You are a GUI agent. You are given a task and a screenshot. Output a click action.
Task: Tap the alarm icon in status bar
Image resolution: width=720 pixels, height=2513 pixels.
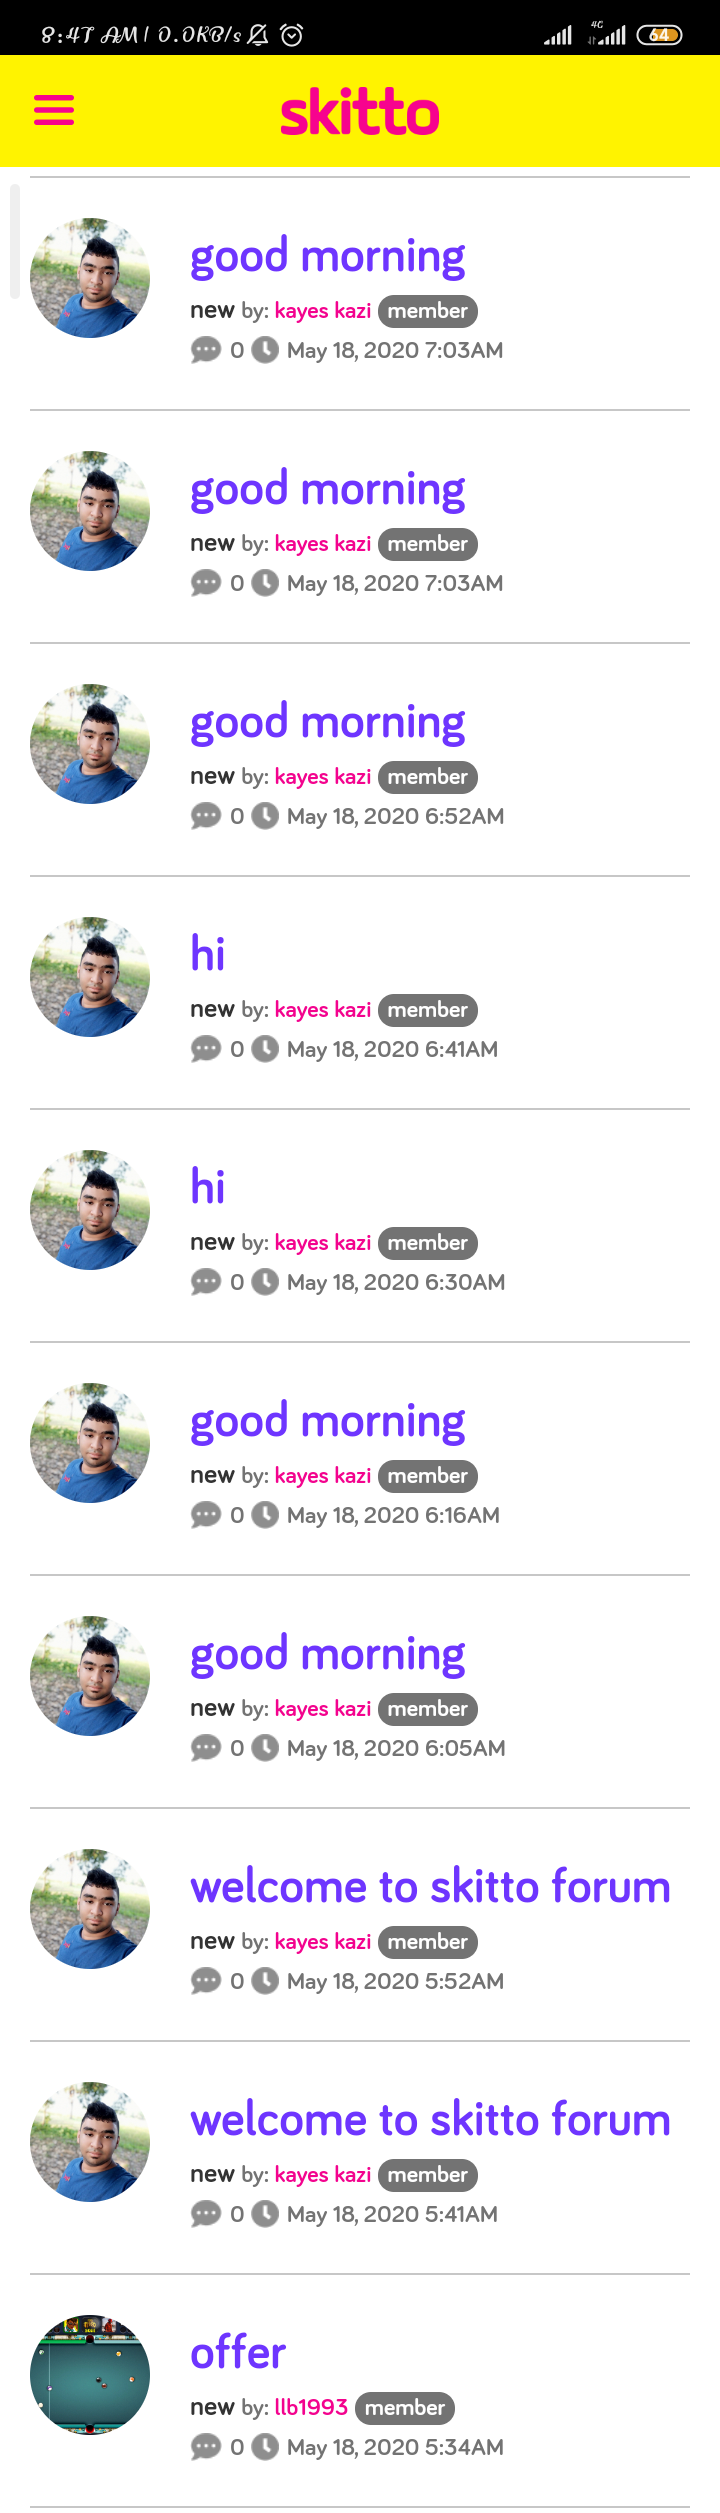(x=292, y=35)
